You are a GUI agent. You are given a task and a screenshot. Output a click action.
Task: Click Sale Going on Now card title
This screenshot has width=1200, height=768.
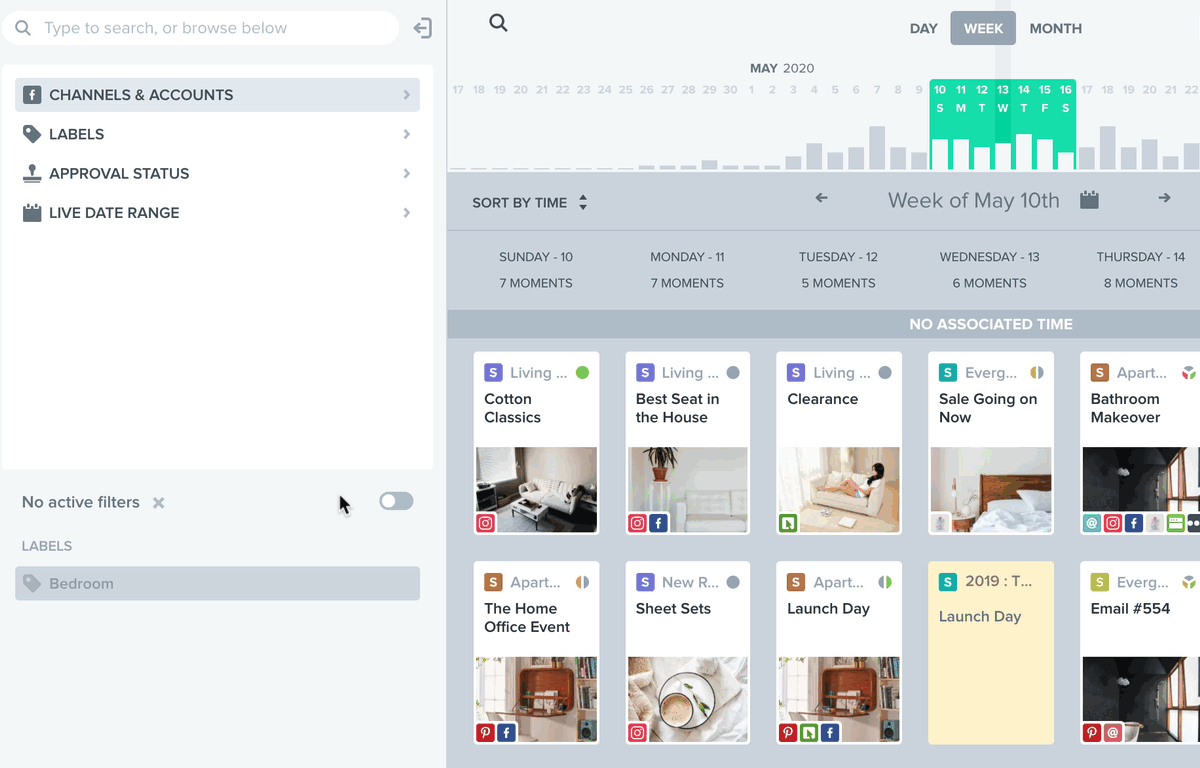point(988,408)
